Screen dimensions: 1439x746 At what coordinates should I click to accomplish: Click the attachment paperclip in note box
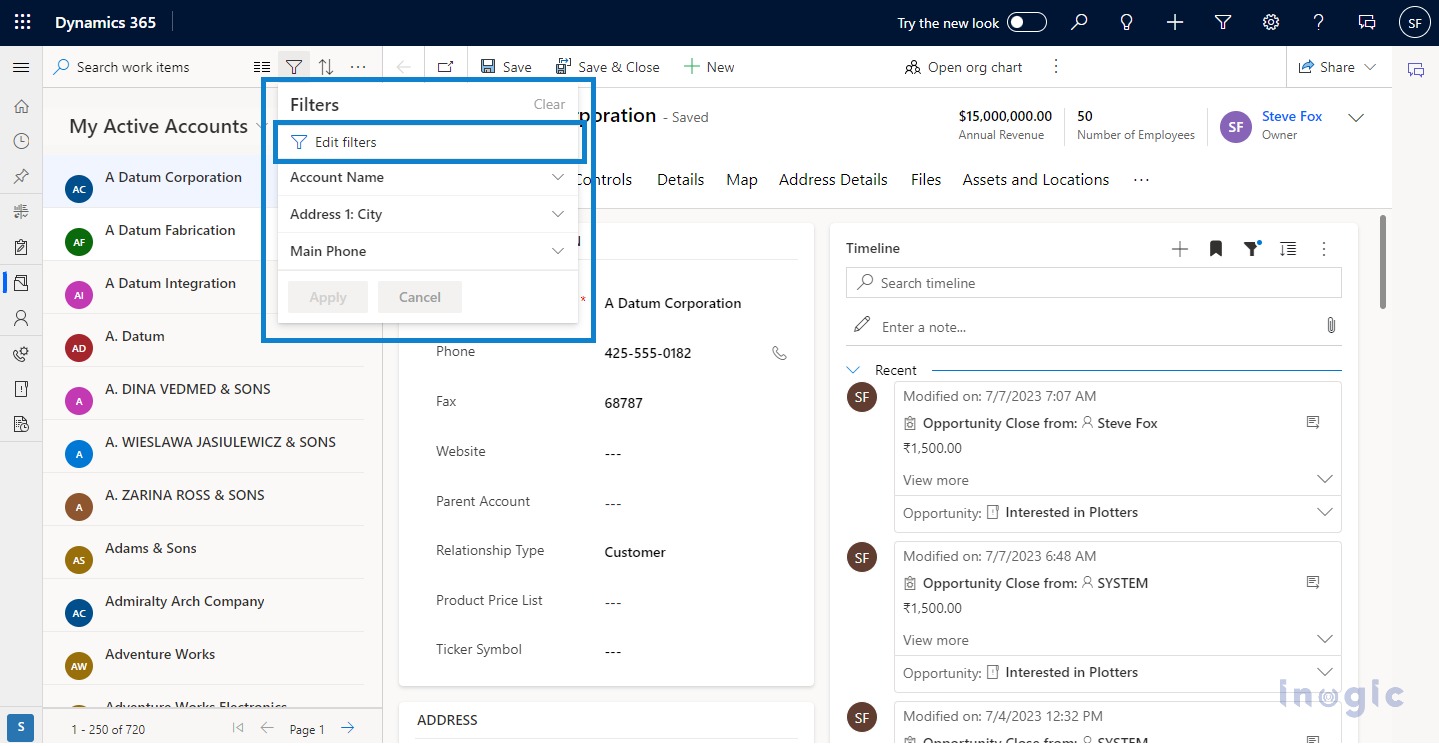[x=1331, y=326]
